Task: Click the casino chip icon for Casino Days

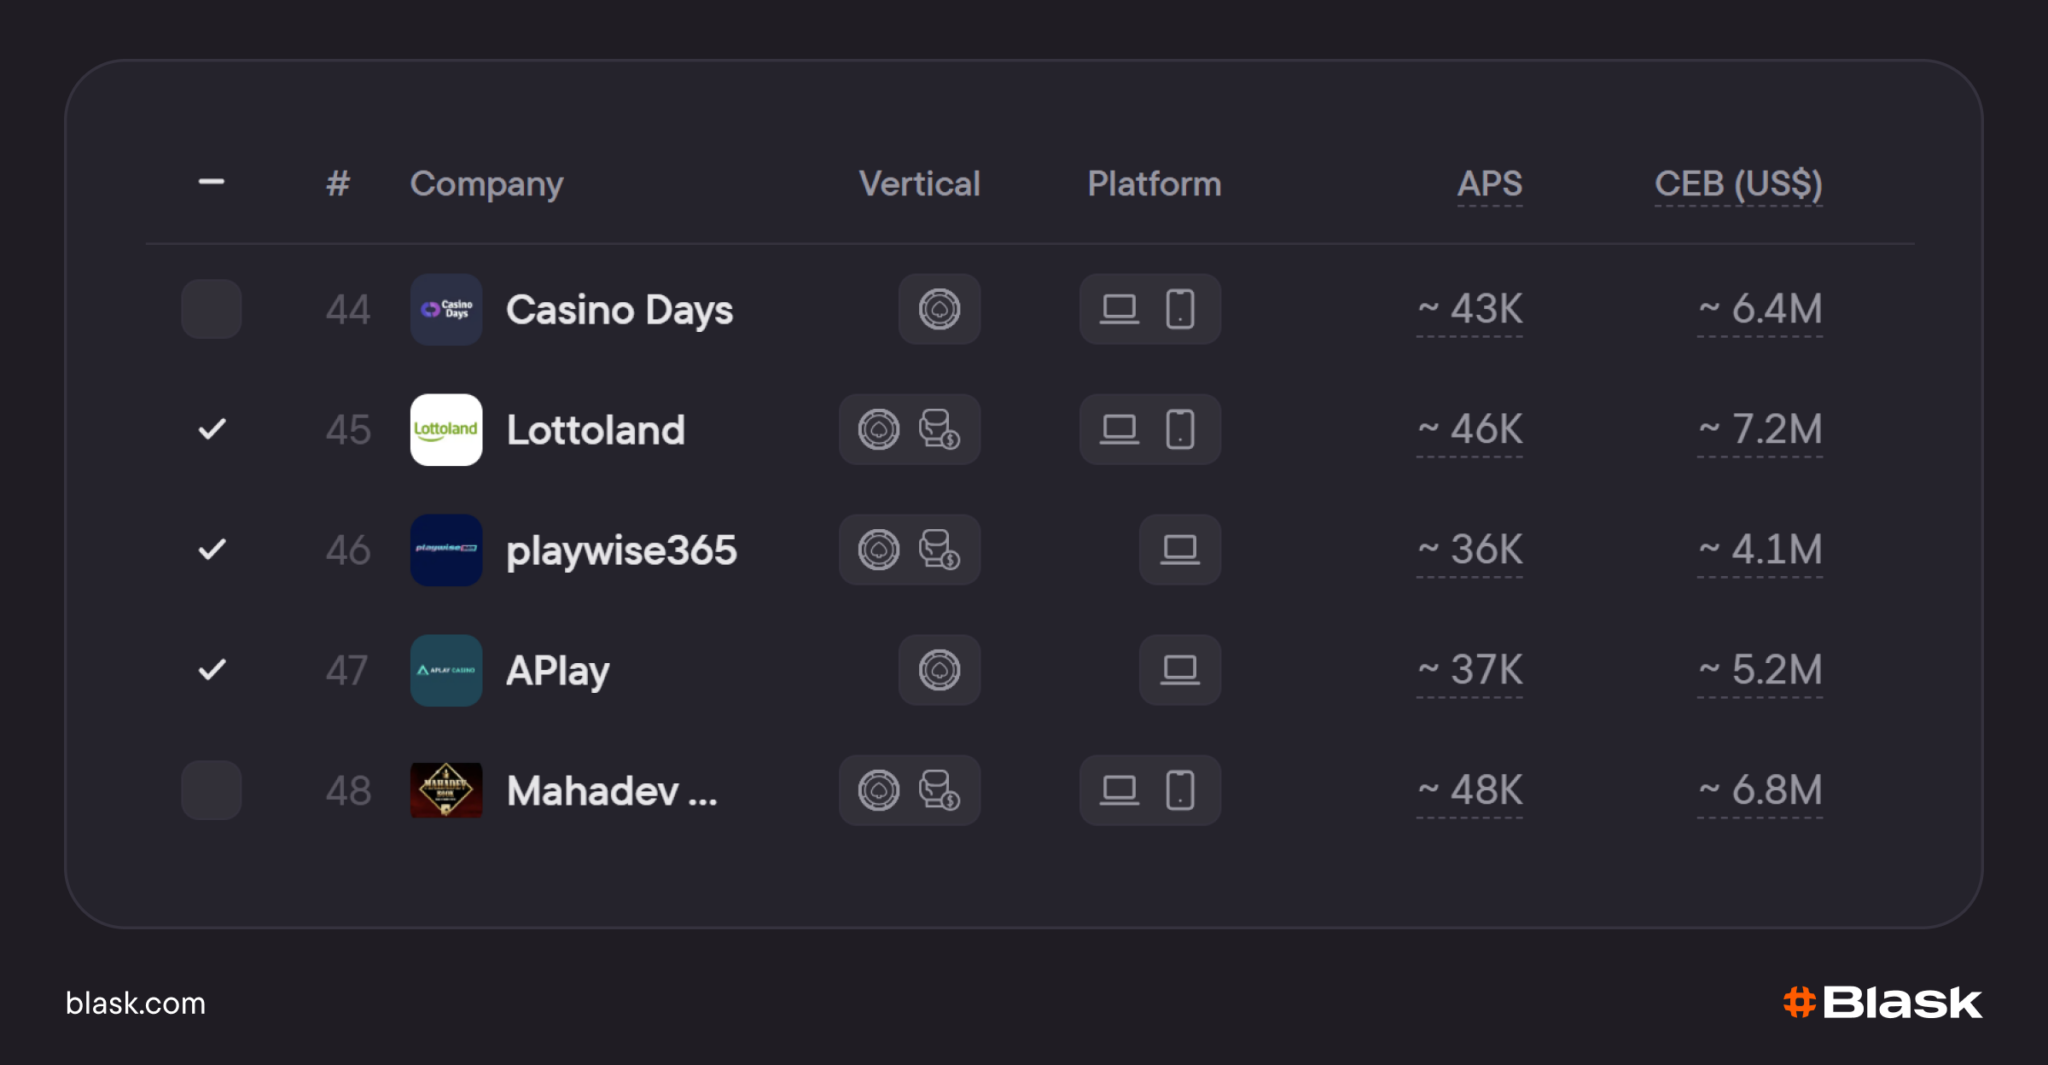Action: pyautogui.click(x=939, y=309)
